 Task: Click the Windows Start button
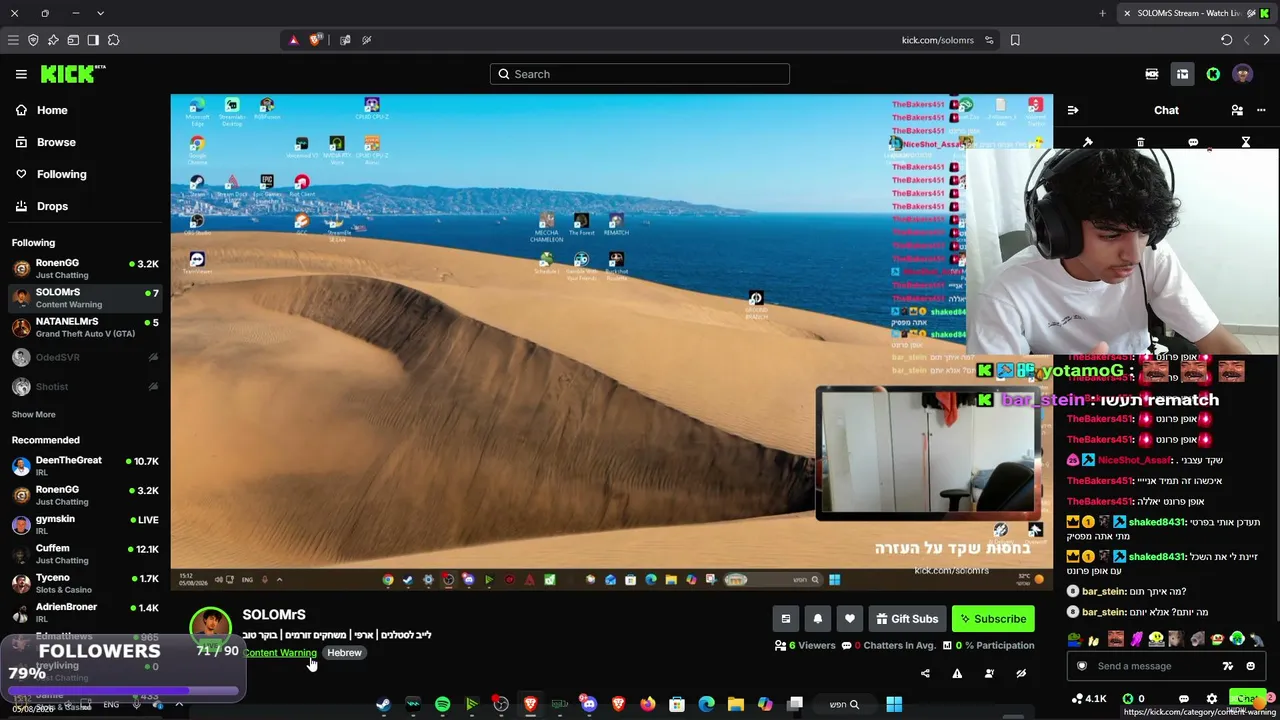[894, 704]
